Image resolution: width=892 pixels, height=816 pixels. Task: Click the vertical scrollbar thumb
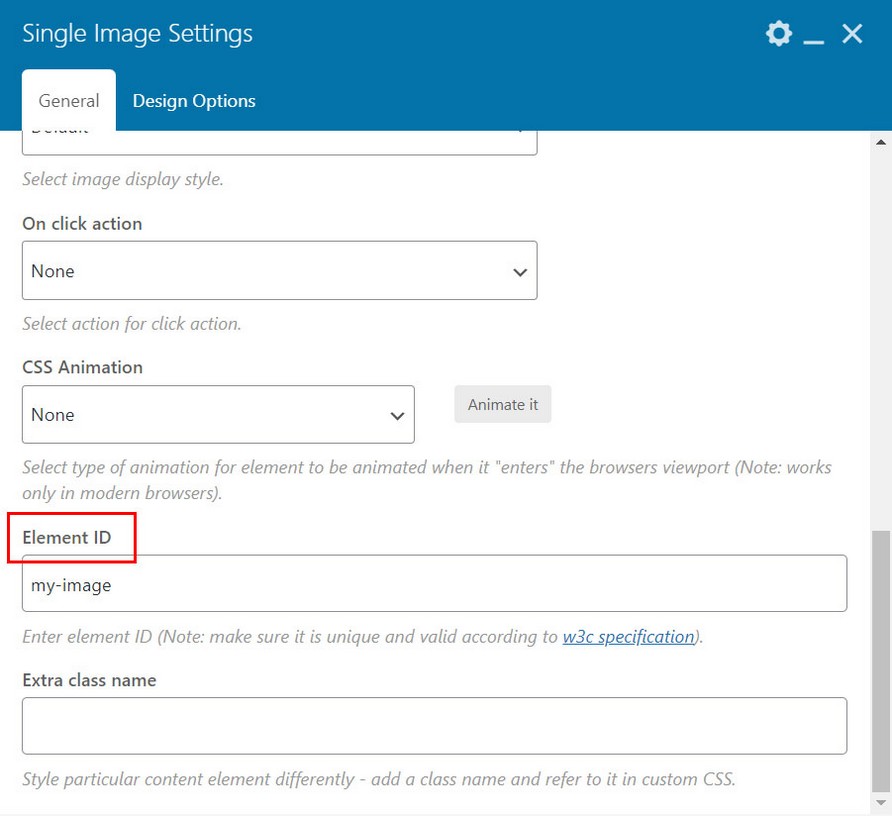click(x=881, y=660)
